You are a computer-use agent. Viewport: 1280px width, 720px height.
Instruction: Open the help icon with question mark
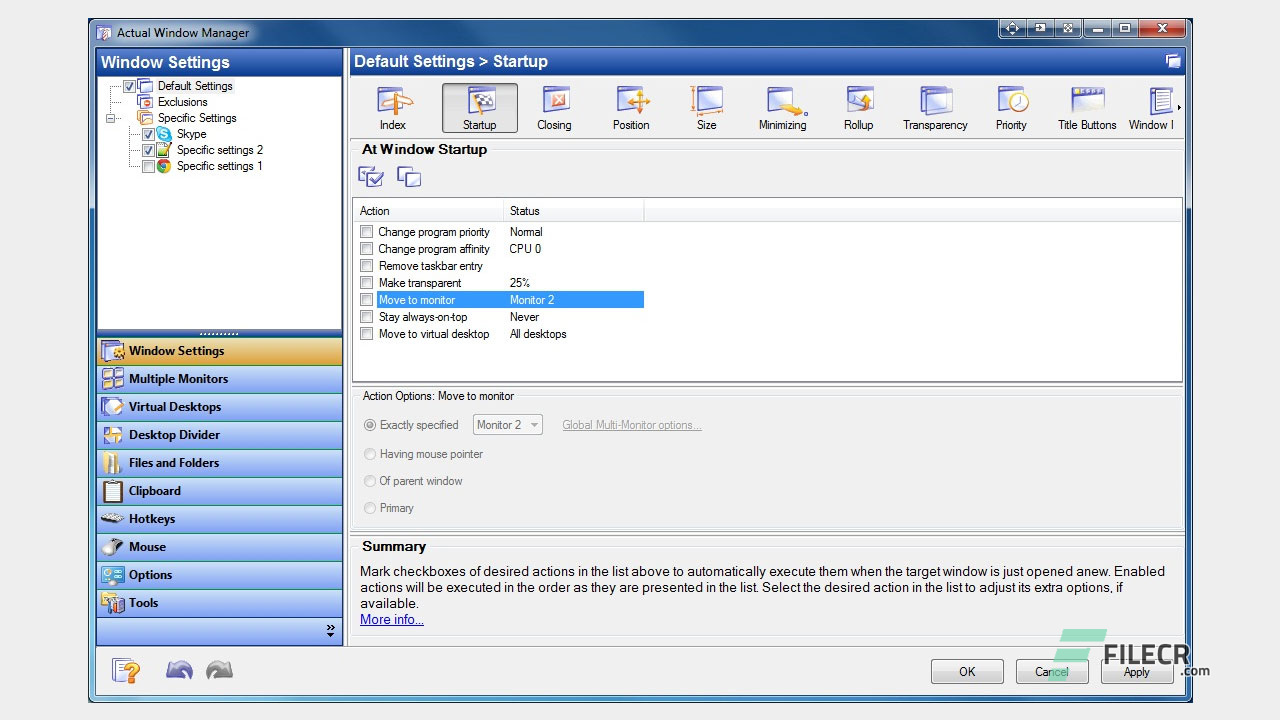point(126,670)
